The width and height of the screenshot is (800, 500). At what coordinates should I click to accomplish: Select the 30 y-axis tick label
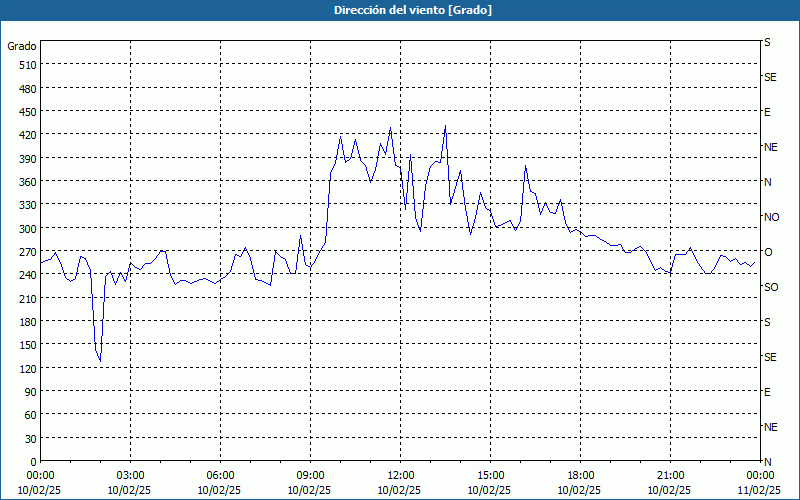[x=31, y=439]
